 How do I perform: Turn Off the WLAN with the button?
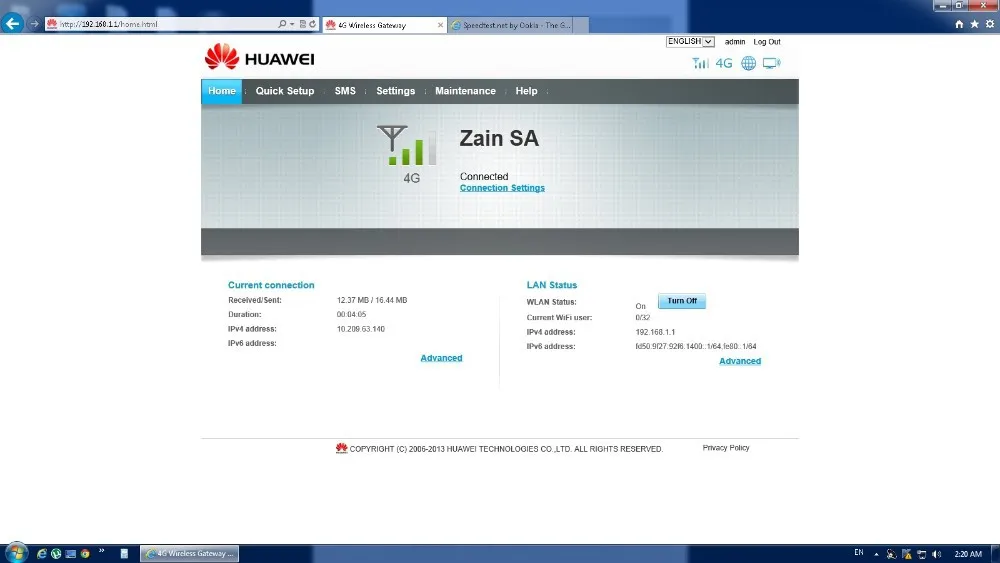pyautogui.click(x=682, y=301)
